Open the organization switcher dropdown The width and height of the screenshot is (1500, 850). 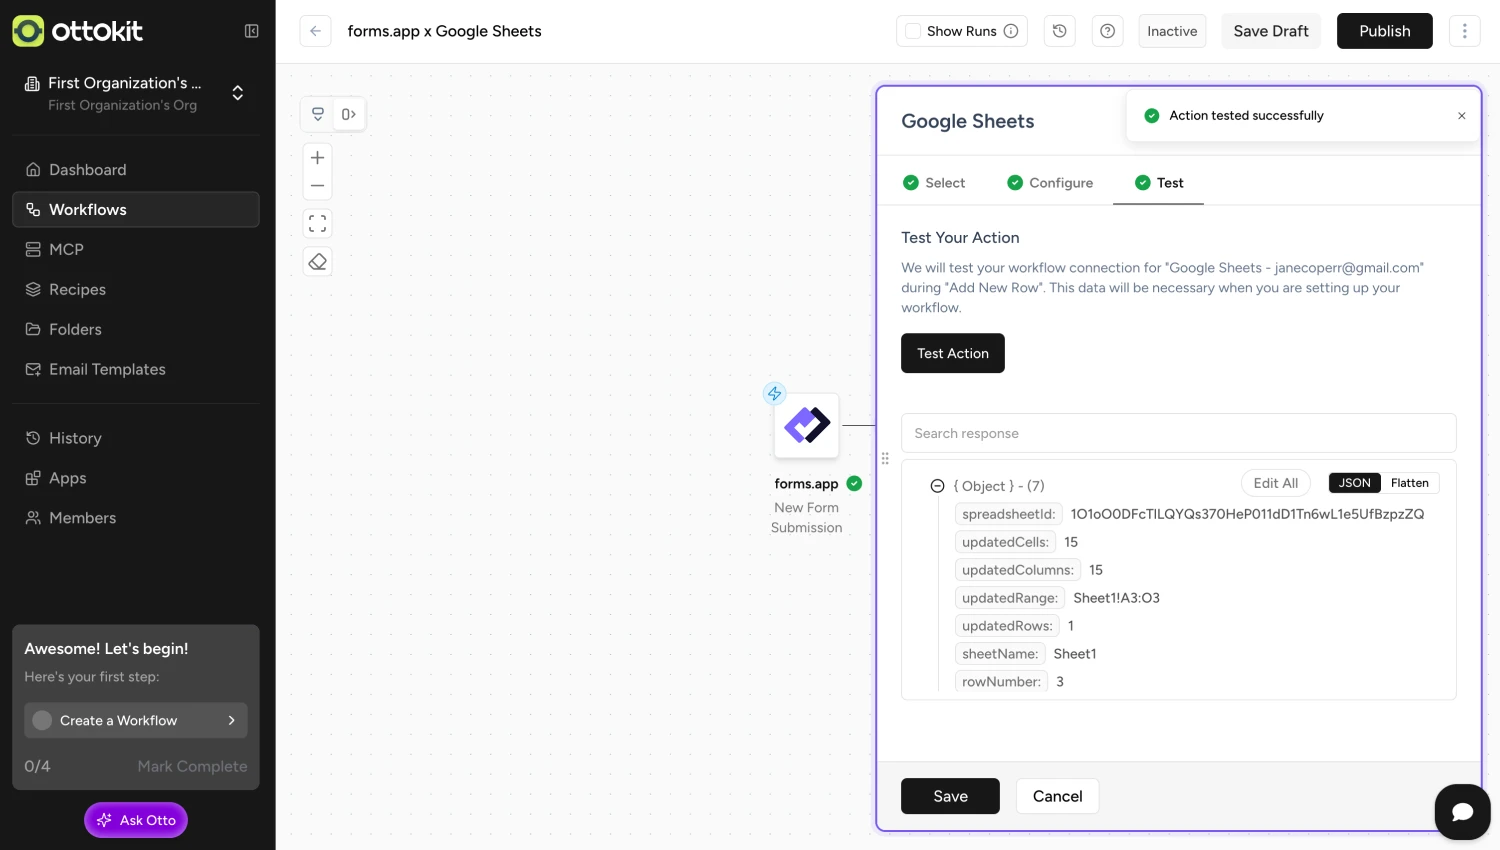tap(238, 93)
